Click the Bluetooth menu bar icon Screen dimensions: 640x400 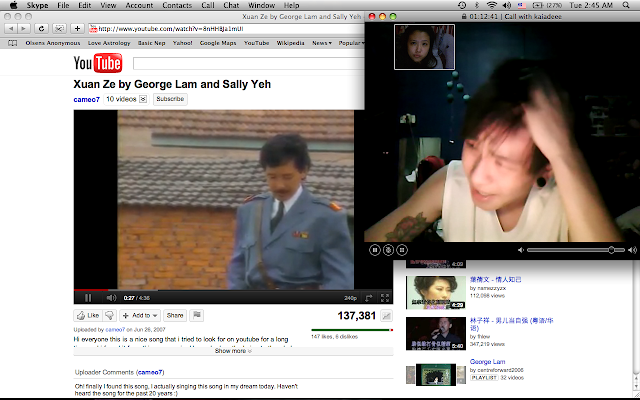476,5
